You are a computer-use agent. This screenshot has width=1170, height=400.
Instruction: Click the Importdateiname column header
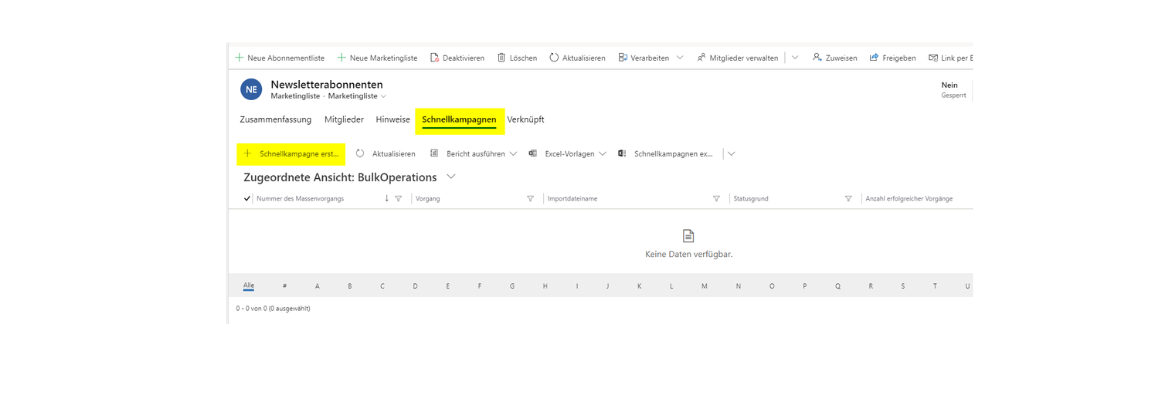coord(572,199)
